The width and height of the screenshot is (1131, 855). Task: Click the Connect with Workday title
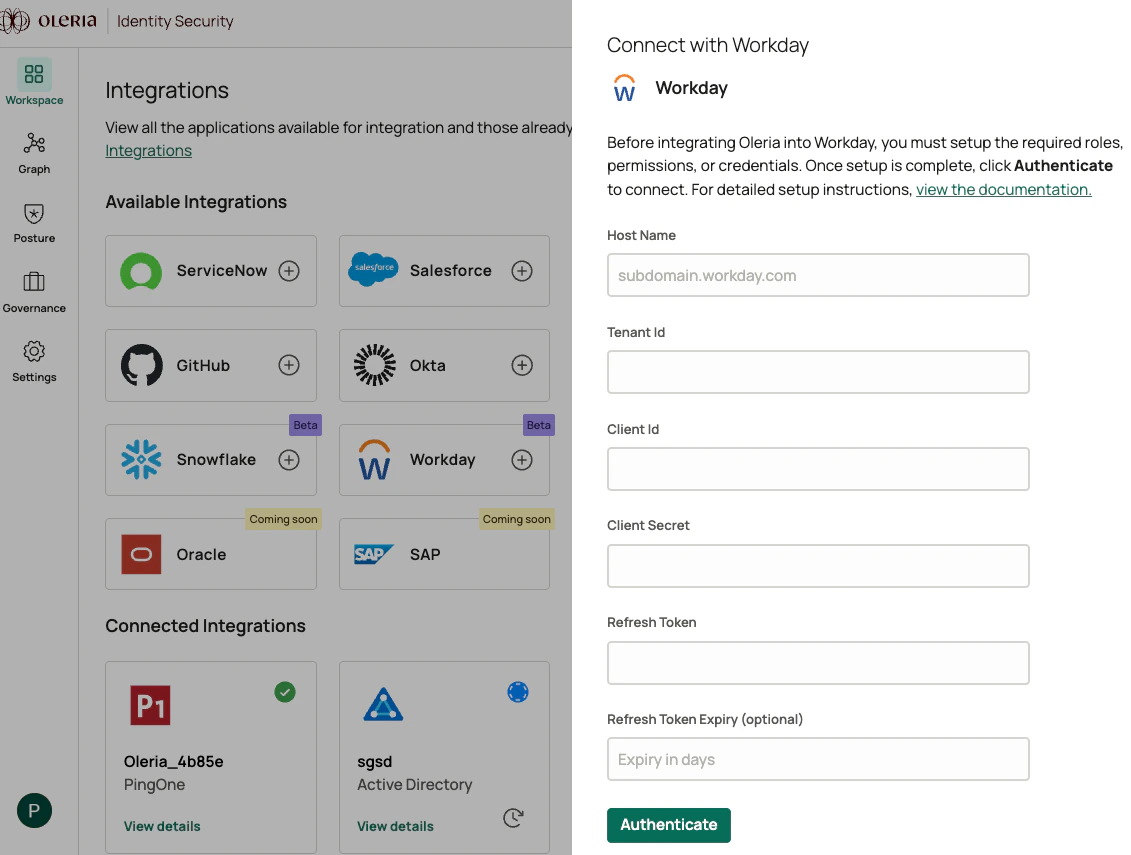click(708, 45)
